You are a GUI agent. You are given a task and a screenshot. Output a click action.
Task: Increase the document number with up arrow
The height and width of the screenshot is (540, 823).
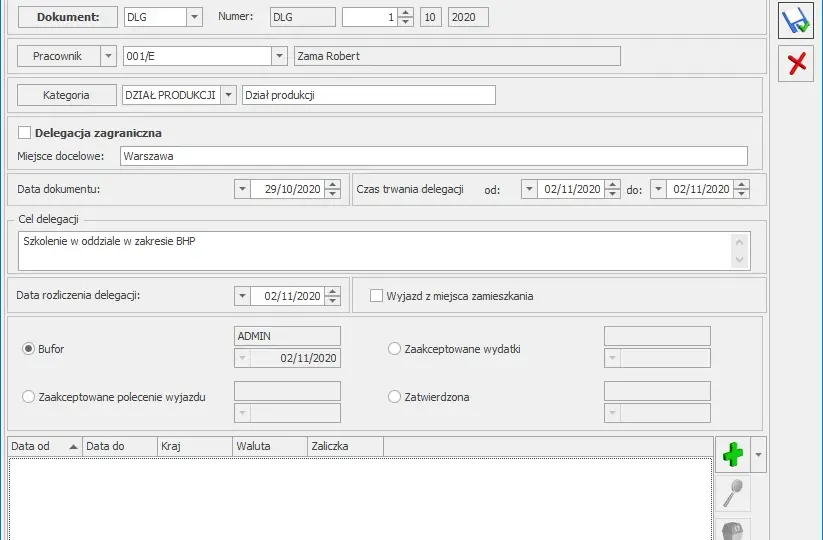(x=405, y=13)
